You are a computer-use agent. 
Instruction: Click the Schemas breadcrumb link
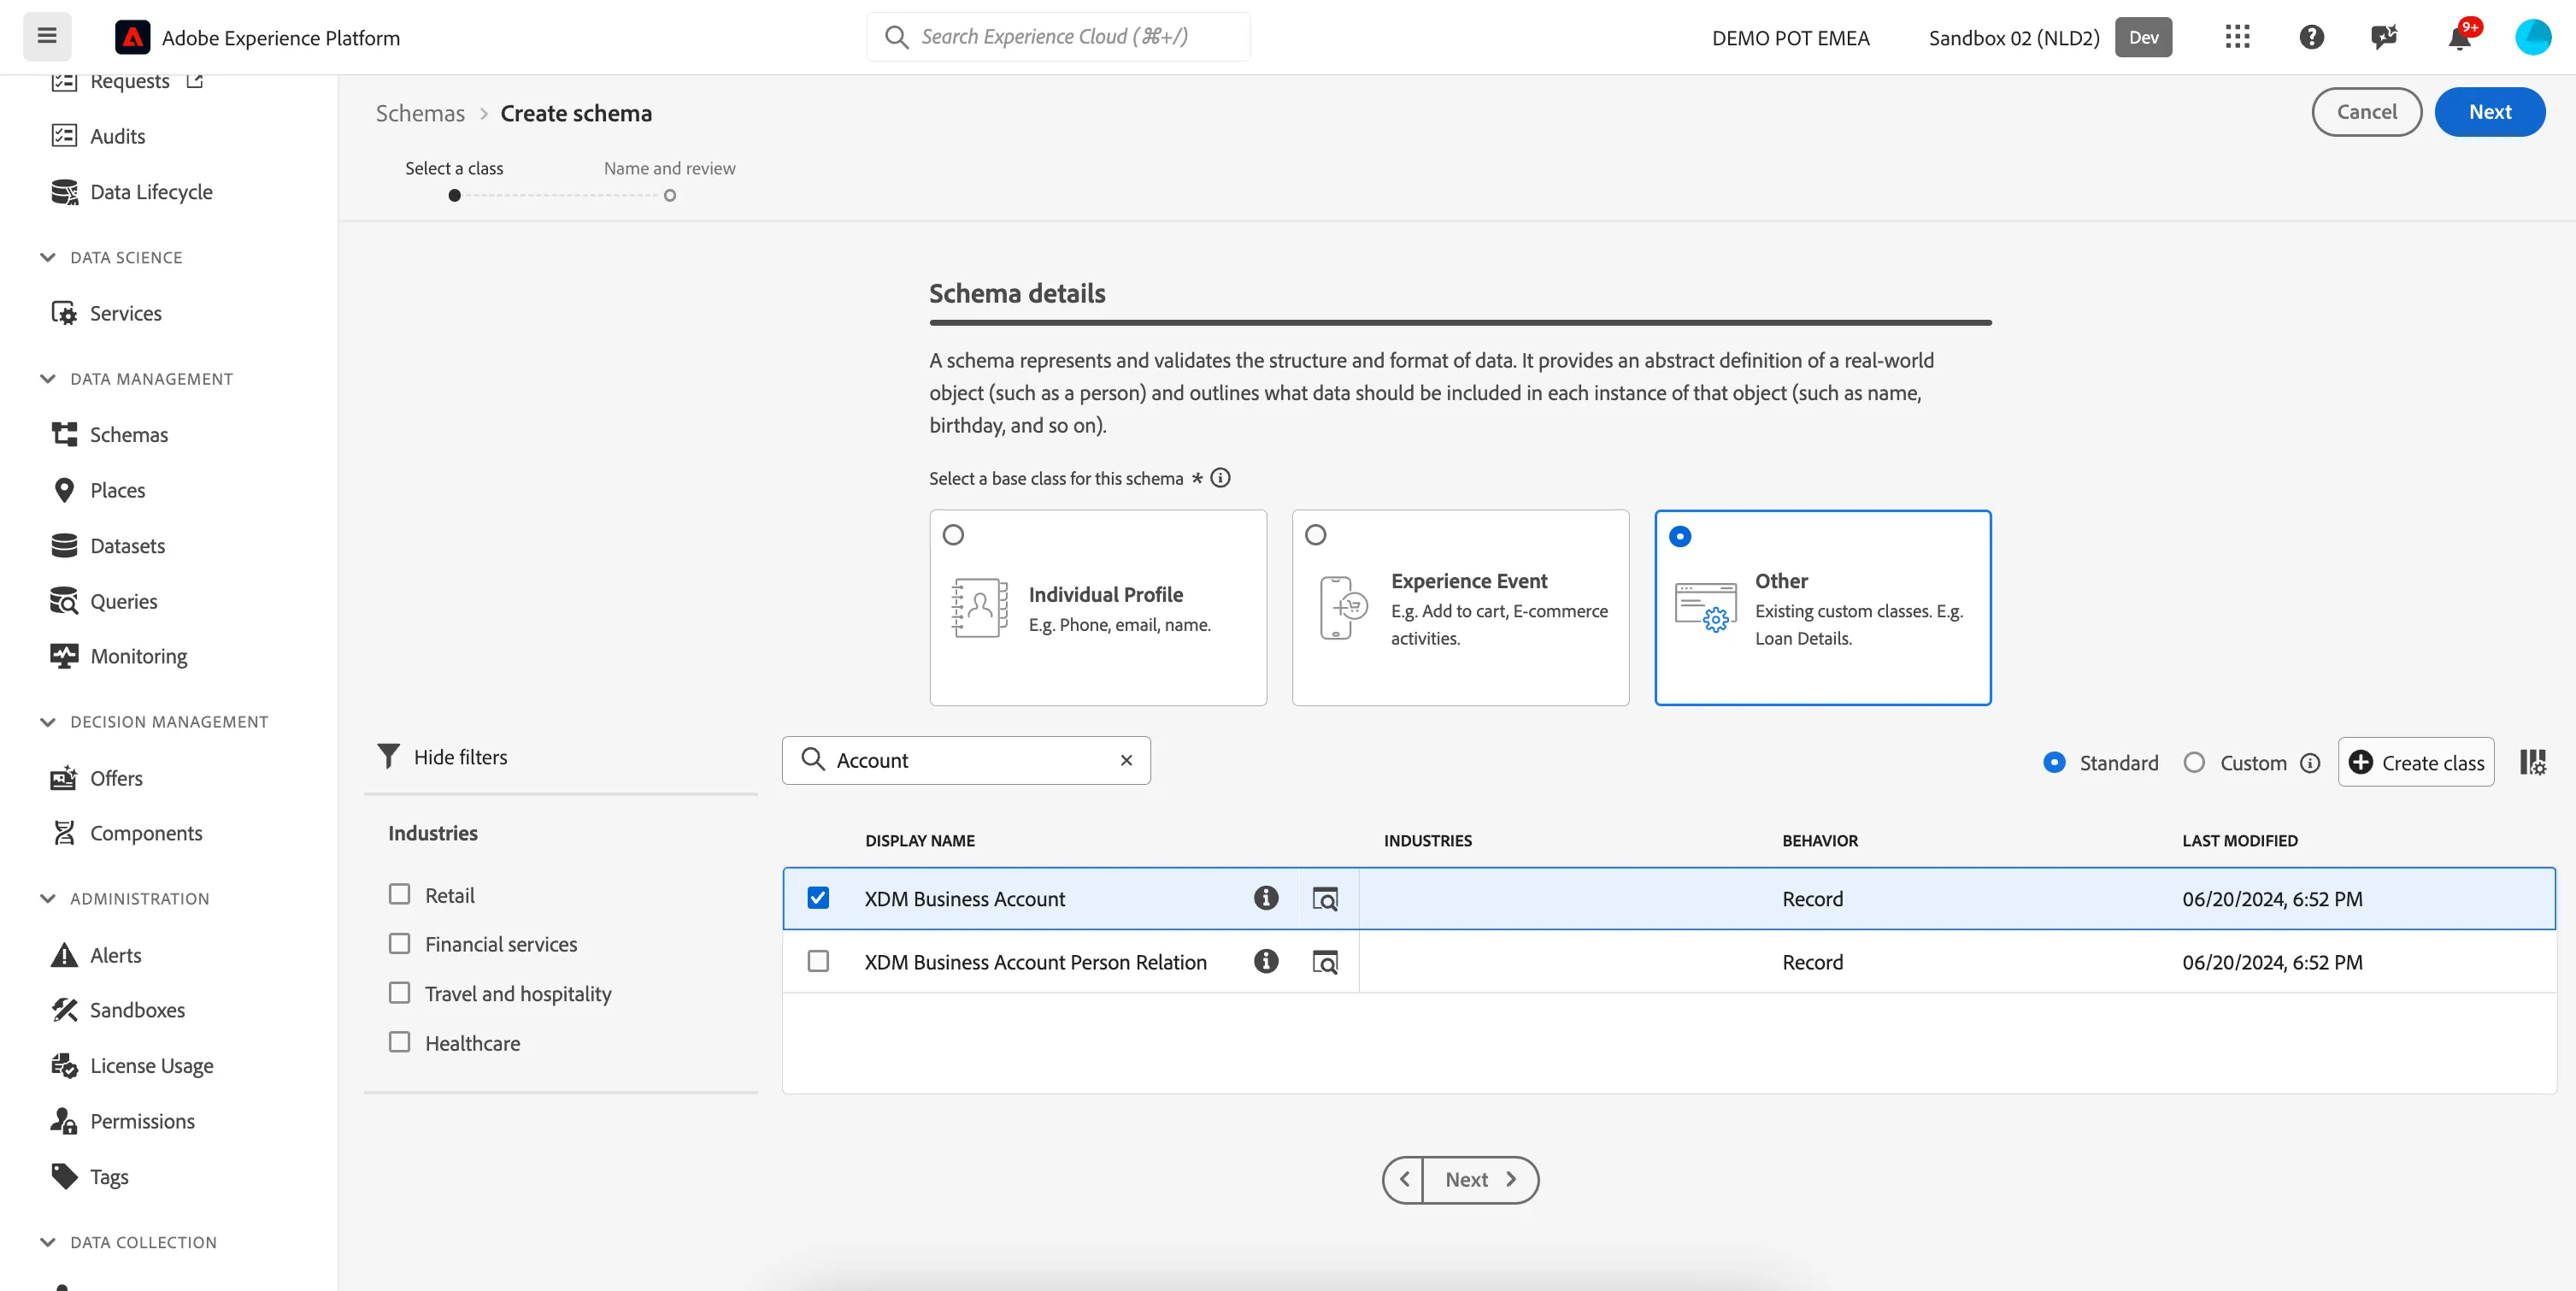pyautogui.click(x=420, y=113)
